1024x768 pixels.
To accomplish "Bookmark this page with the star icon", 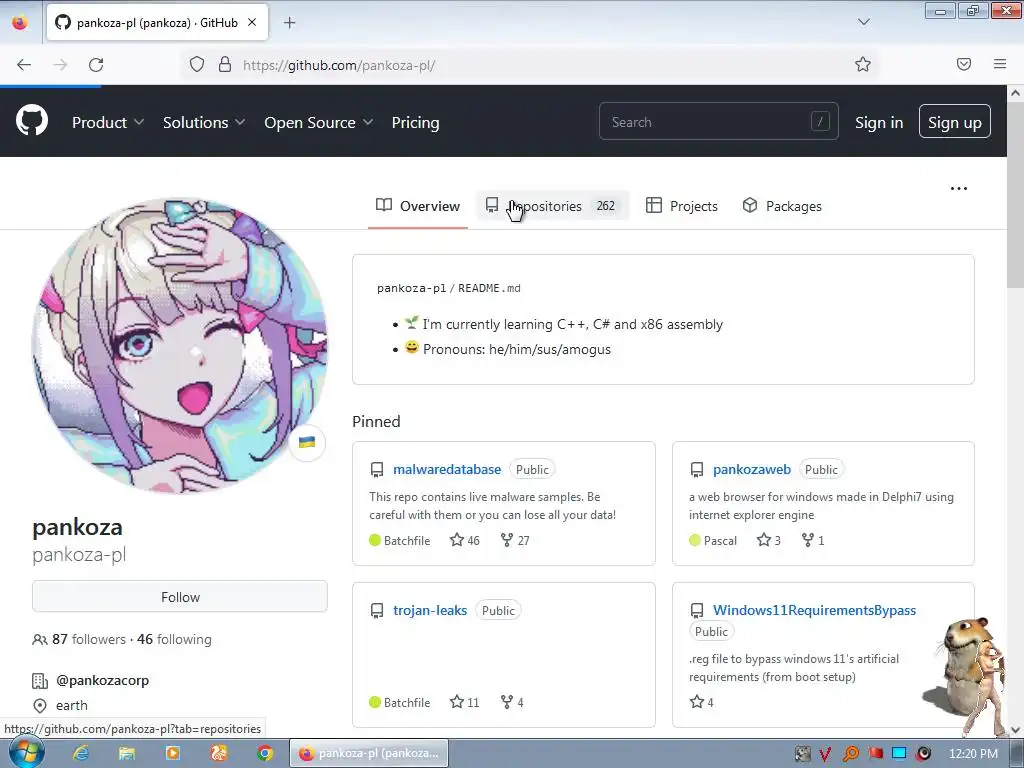I will pyautogui.click(x=863, y=64).
